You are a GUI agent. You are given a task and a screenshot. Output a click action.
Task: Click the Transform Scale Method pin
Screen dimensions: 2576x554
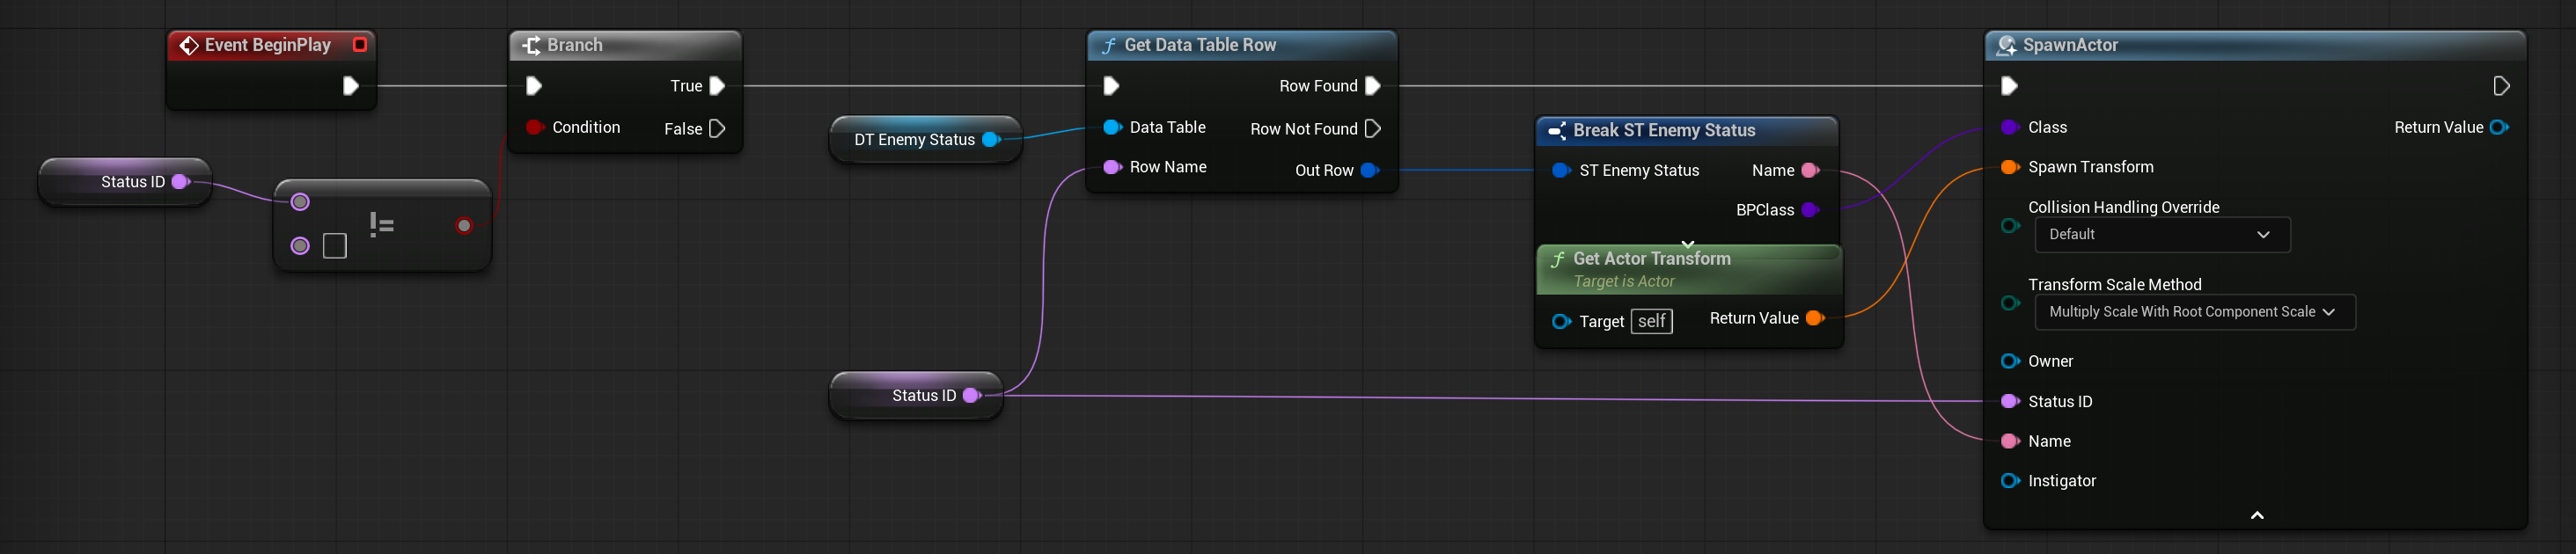pos(2010,303)
